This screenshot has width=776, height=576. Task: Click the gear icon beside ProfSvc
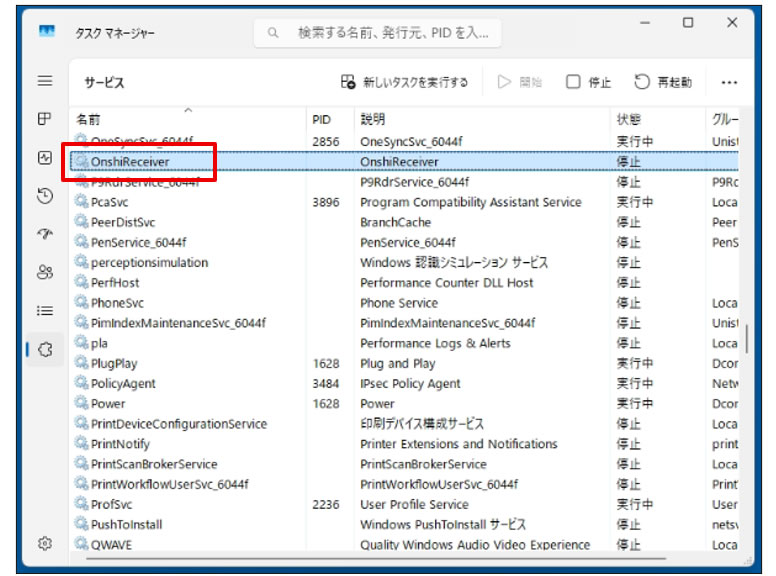(81, 504)
